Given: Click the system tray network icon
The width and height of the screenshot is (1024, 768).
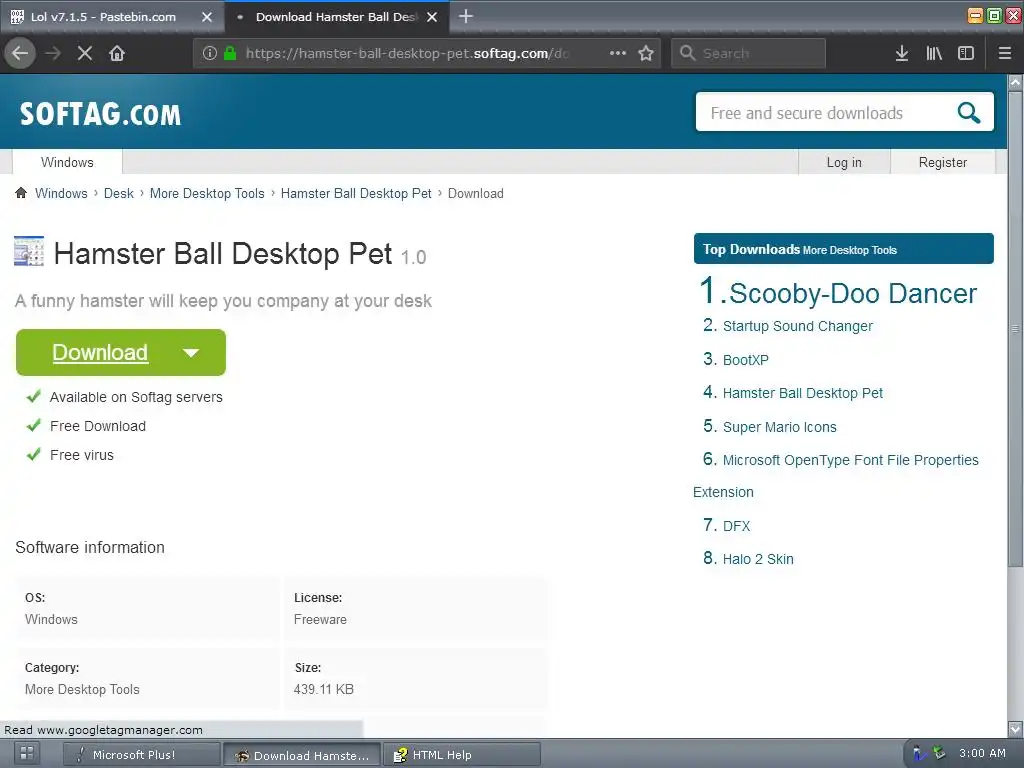Looking at the screenshot, I should [938, 753].
